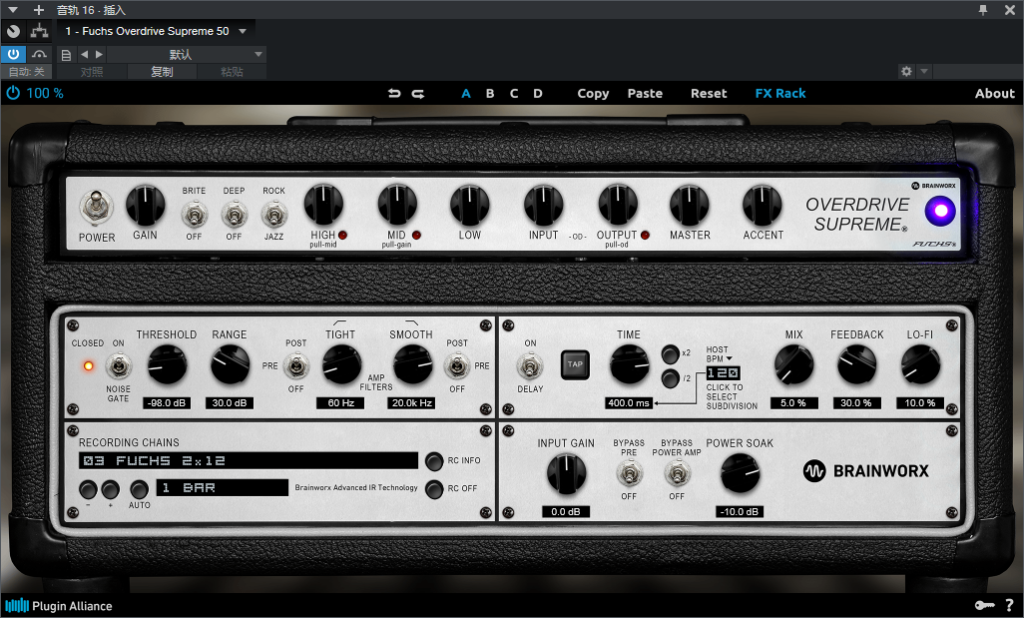This screenshot has width=1024, height=618.
Task: Flip the SMOOTH filter PRE/POST switch
Action: (457, 366)
